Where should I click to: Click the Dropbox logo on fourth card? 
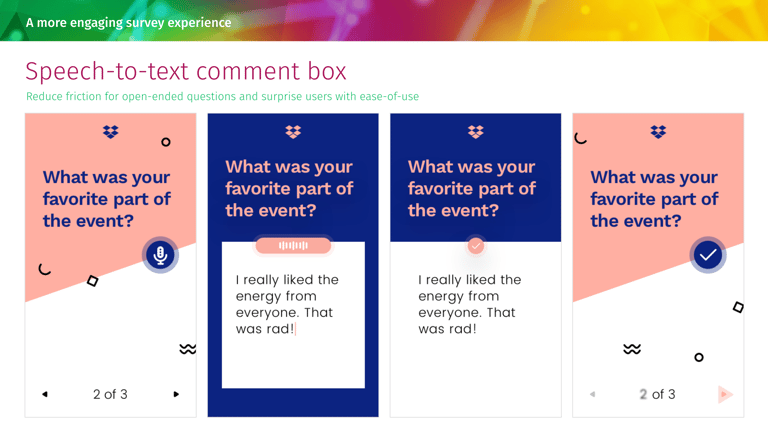pyautogui.click(x=658, y=132)
